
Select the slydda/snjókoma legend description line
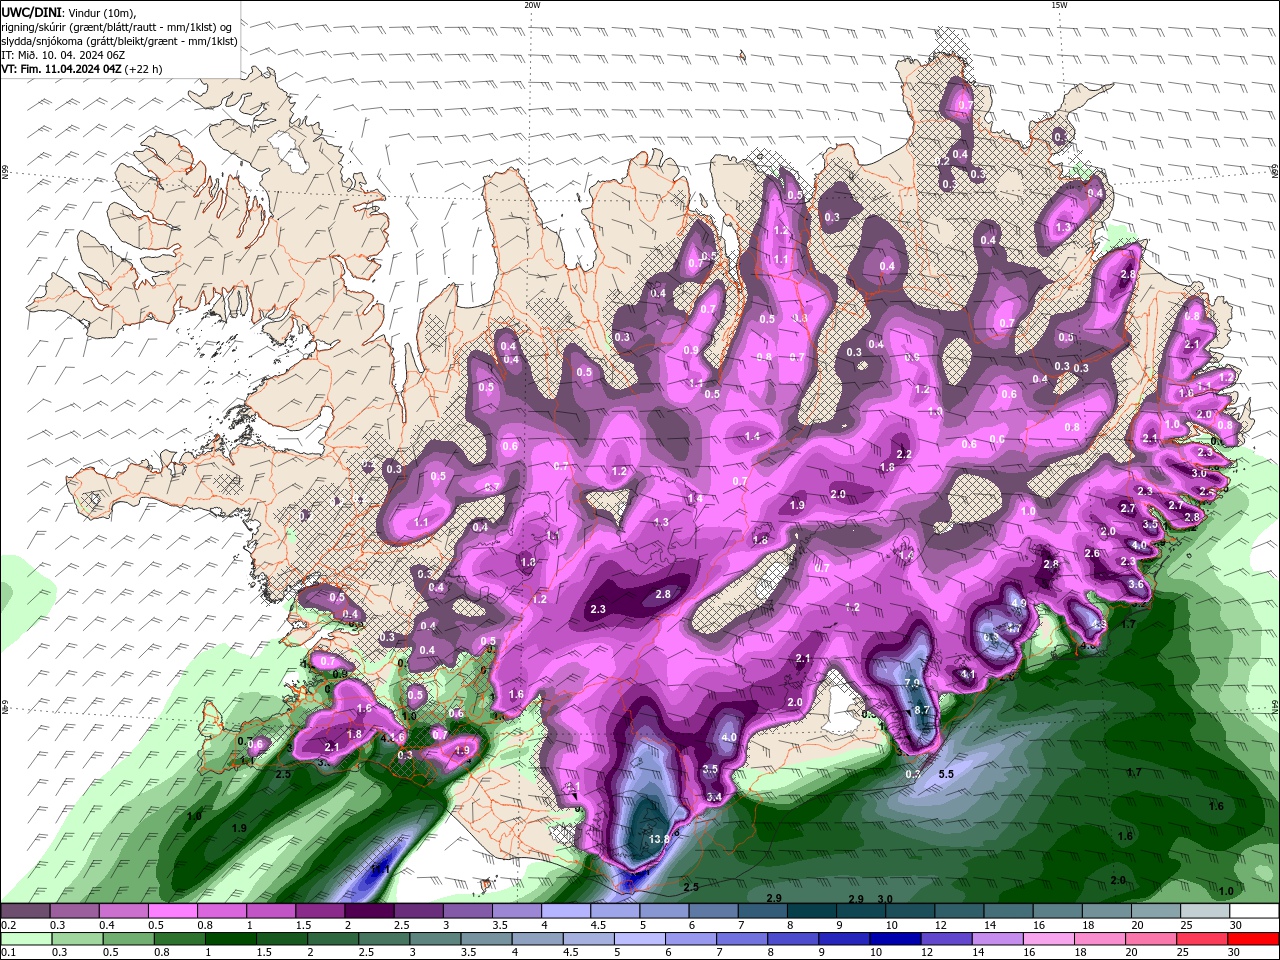(119, 41)
